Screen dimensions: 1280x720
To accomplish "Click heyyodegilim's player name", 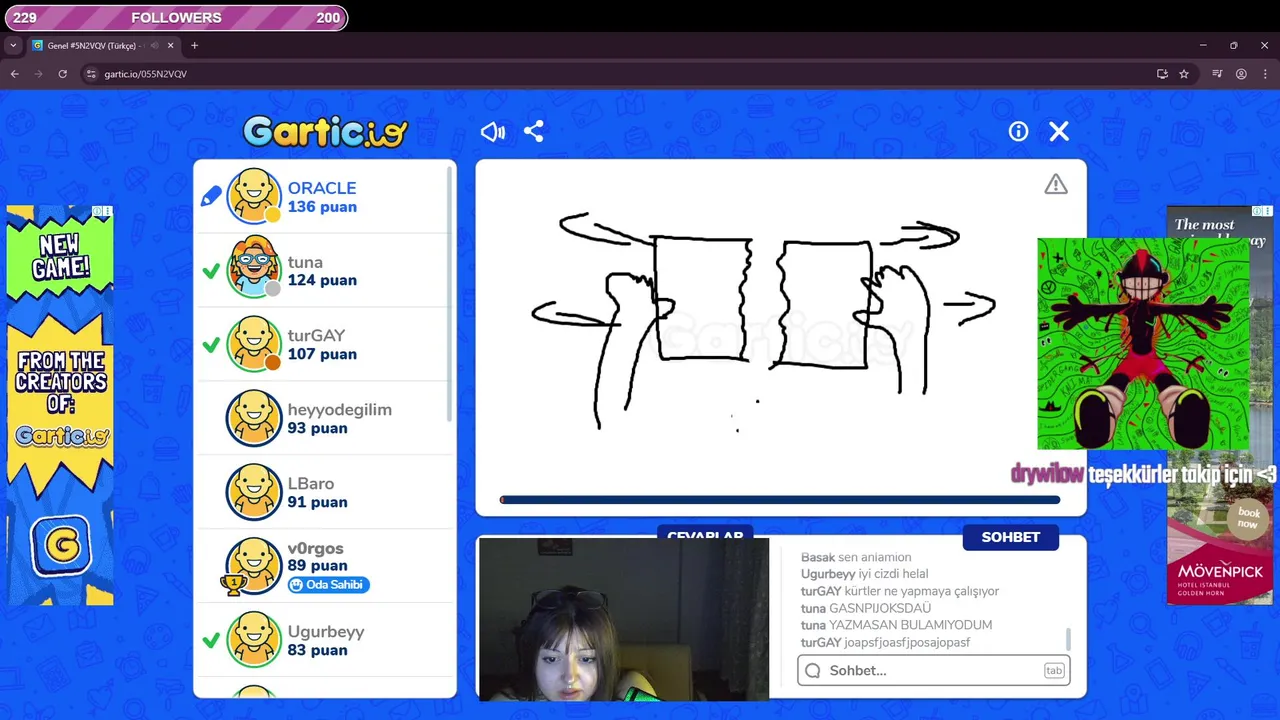I will pyautogui.click(x=340, y=410).
